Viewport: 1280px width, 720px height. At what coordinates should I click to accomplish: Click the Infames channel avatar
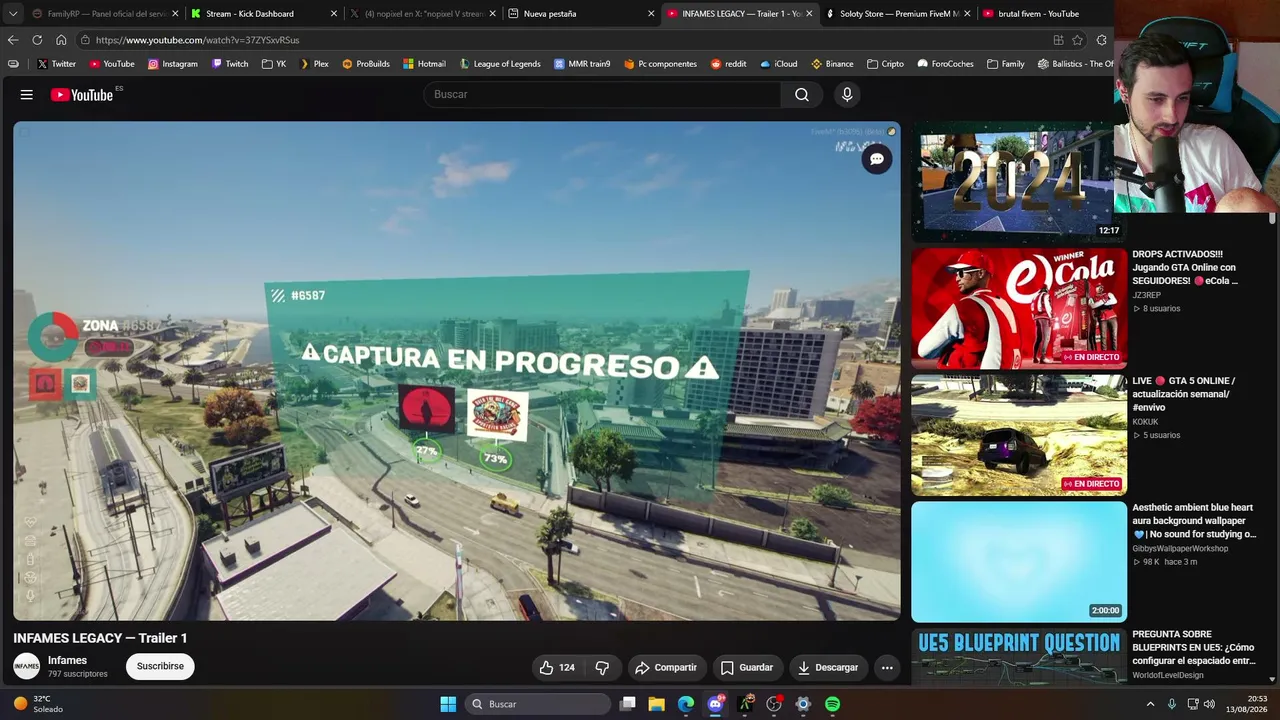[x=27, y=666]
